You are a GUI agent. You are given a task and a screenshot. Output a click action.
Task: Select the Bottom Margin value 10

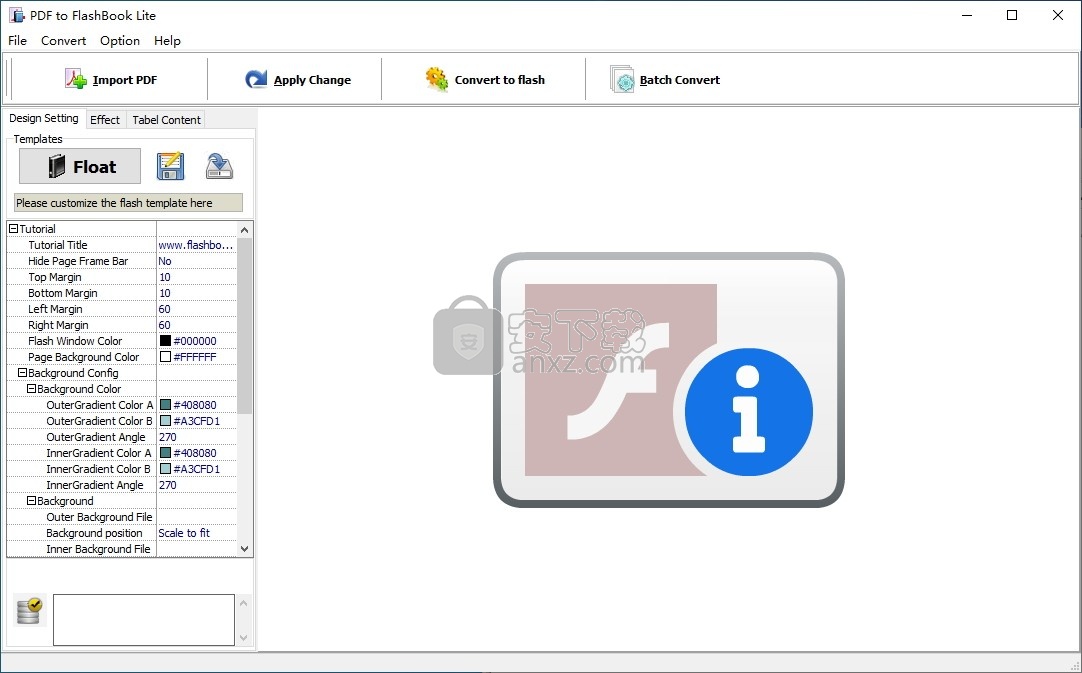point(197,293)
